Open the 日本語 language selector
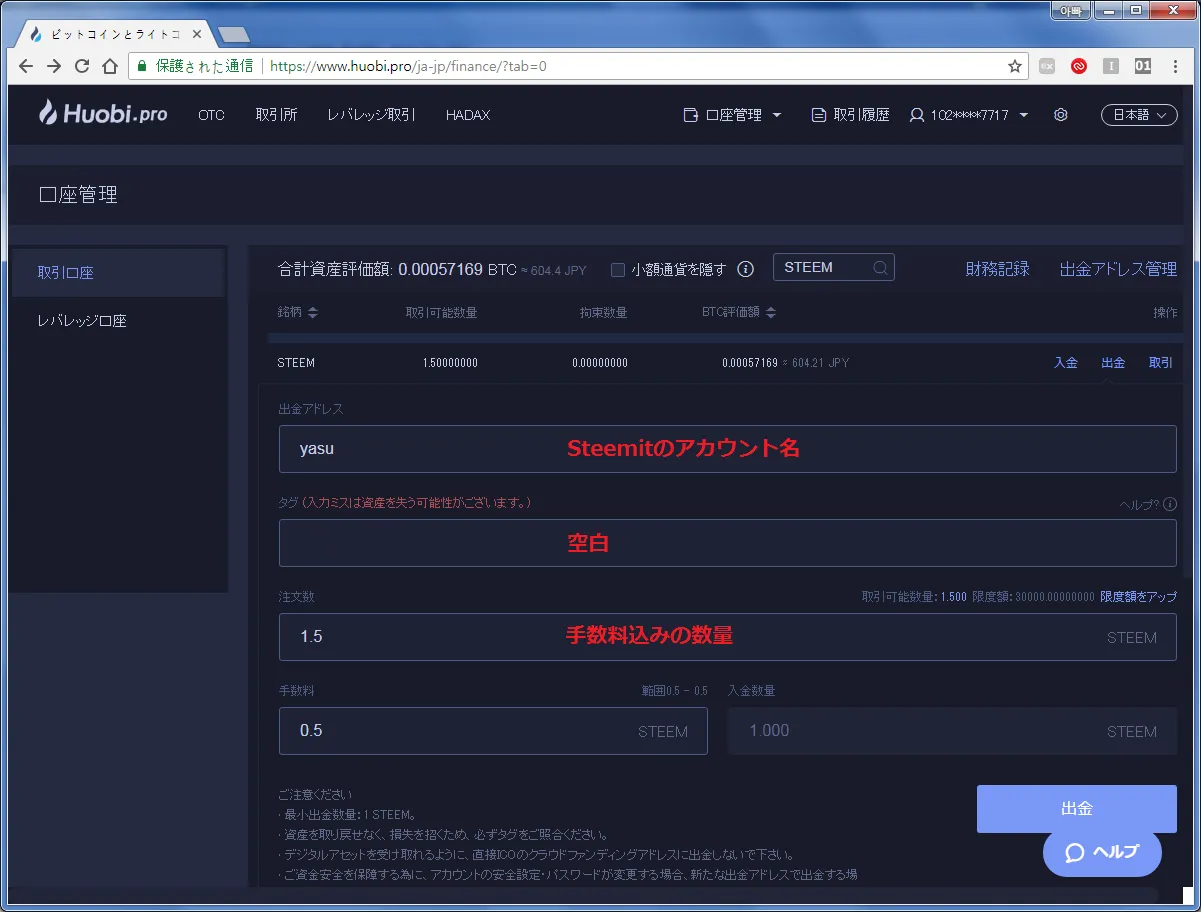Screen dimensions: 1201x912 (1139, 115)
